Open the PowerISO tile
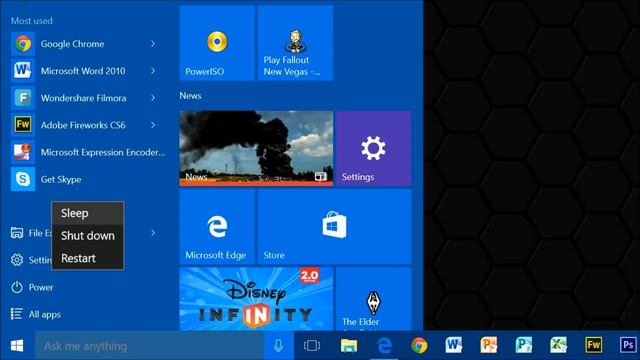The width and height of the screenshot is (640, 360). click(217, 42)
